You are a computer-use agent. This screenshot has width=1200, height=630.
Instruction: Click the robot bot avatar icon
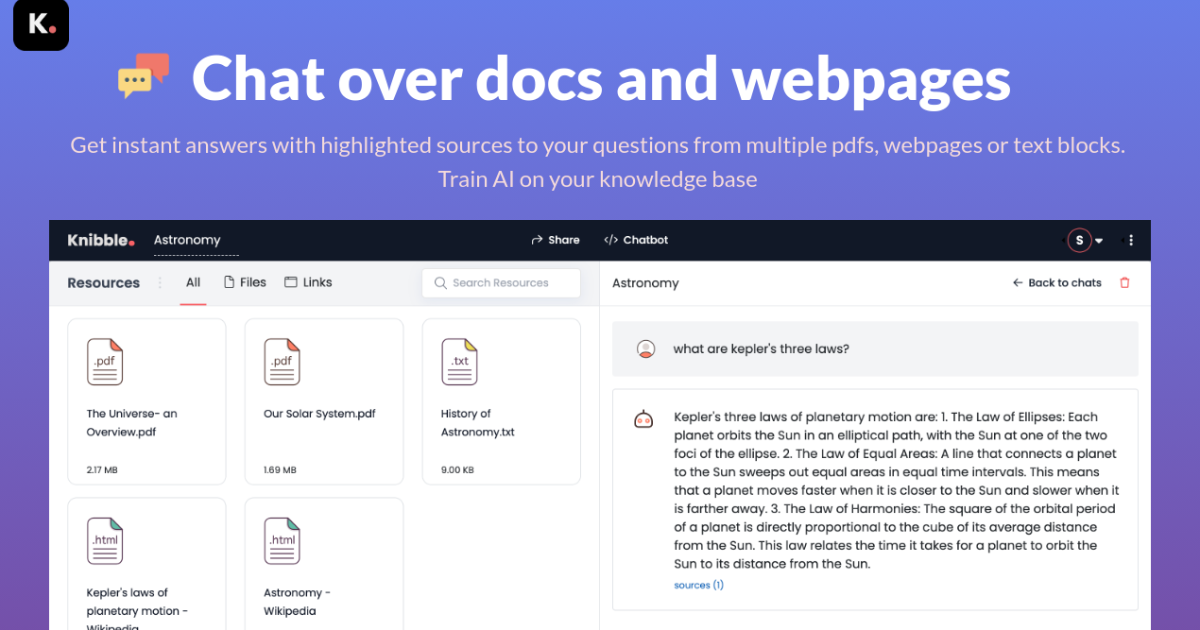point(644,419)
